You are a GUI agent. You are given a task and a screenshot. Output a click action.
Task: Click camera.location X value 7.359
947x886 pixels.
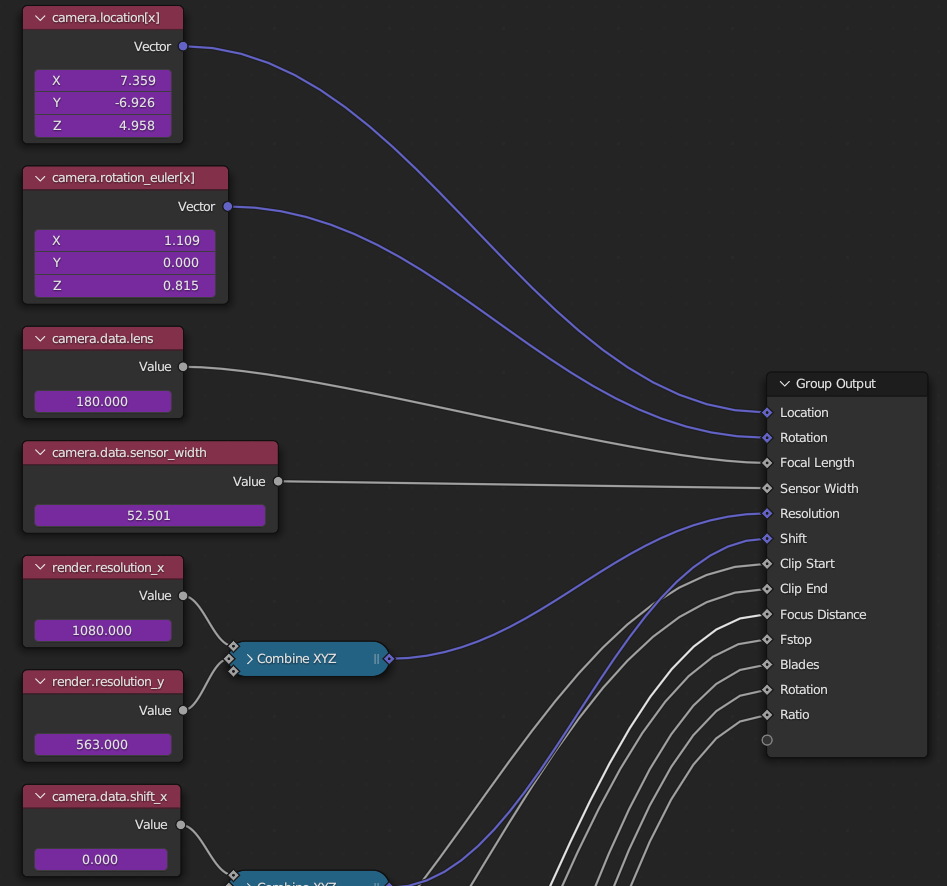tap(103, 80)
